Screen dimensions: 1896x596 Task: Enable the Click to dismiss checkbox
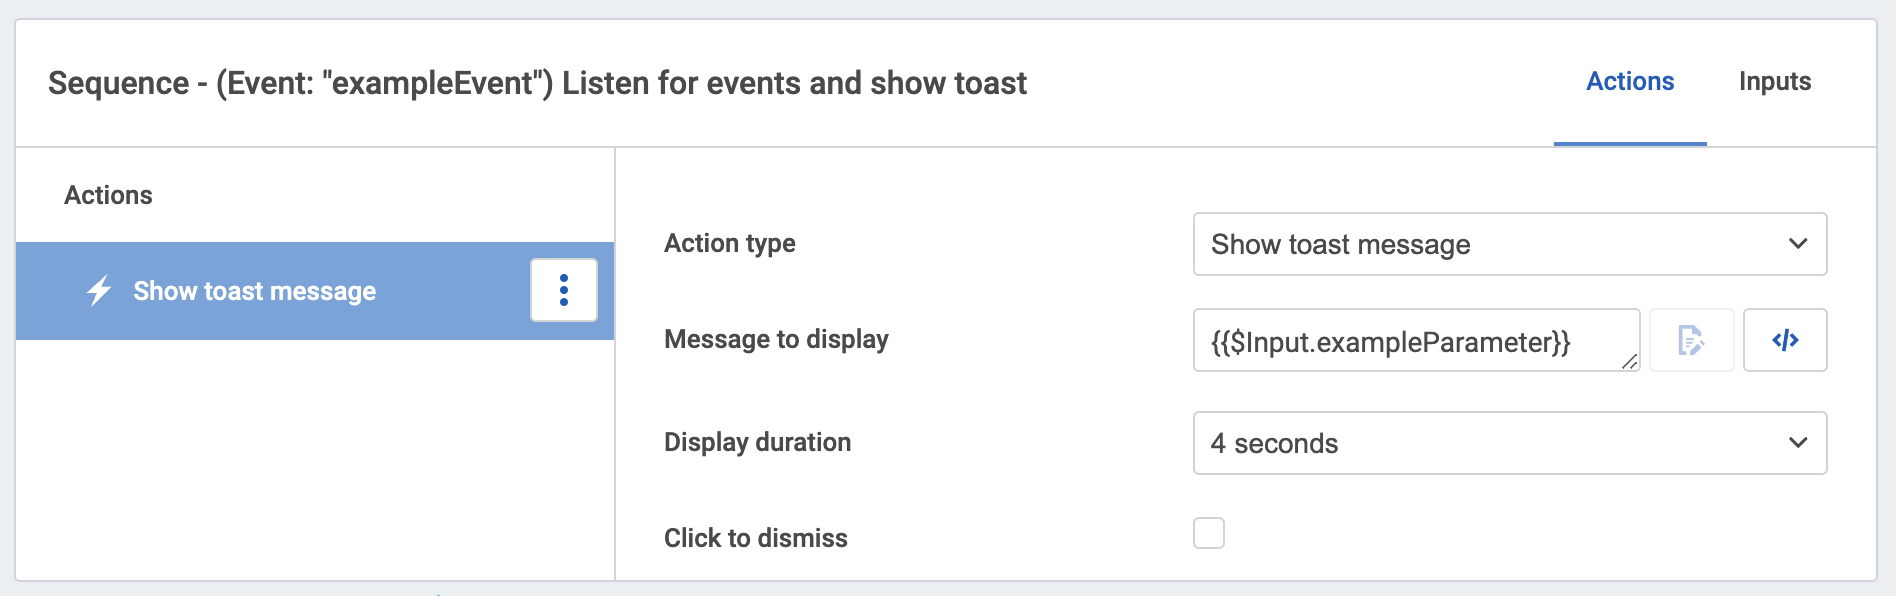(1210, 534)
